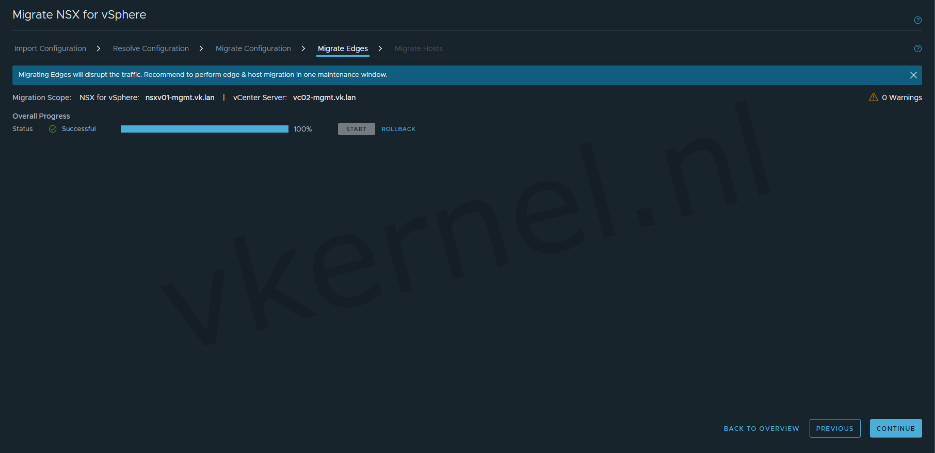Click the chevron after Import Configuration

(98, 48)
